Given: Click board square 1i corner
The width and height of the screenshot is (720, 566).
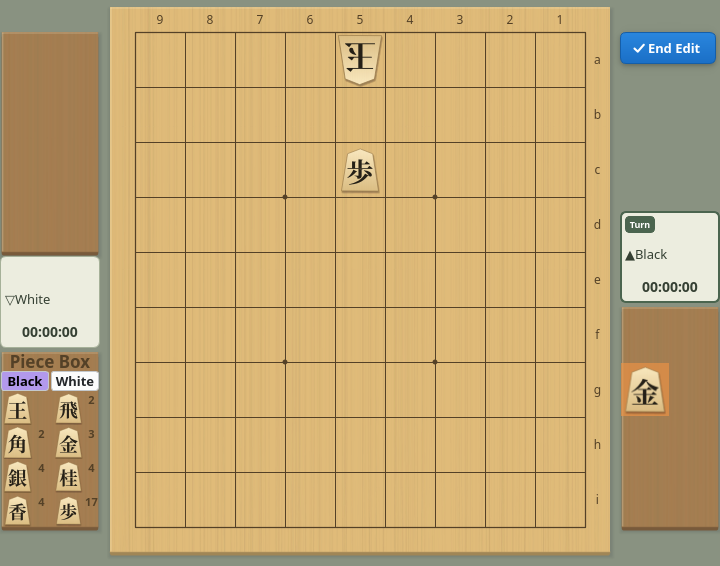Looking at the screenshot, I should (x=560, y=500).
